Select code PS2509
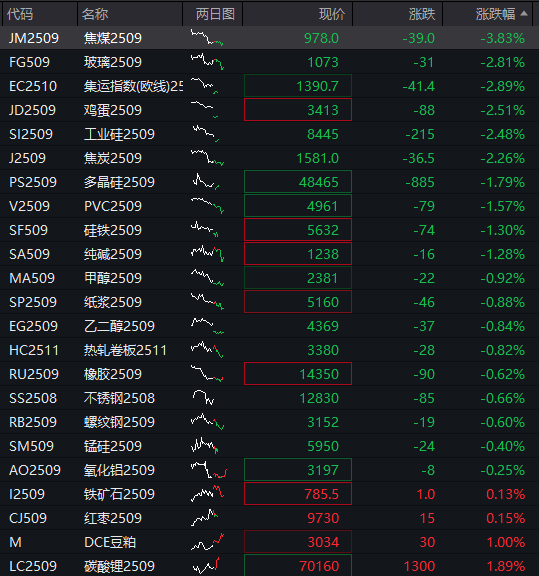Image resolution: width=539 pixels, height=576 pixels. (x=33, y=182)
